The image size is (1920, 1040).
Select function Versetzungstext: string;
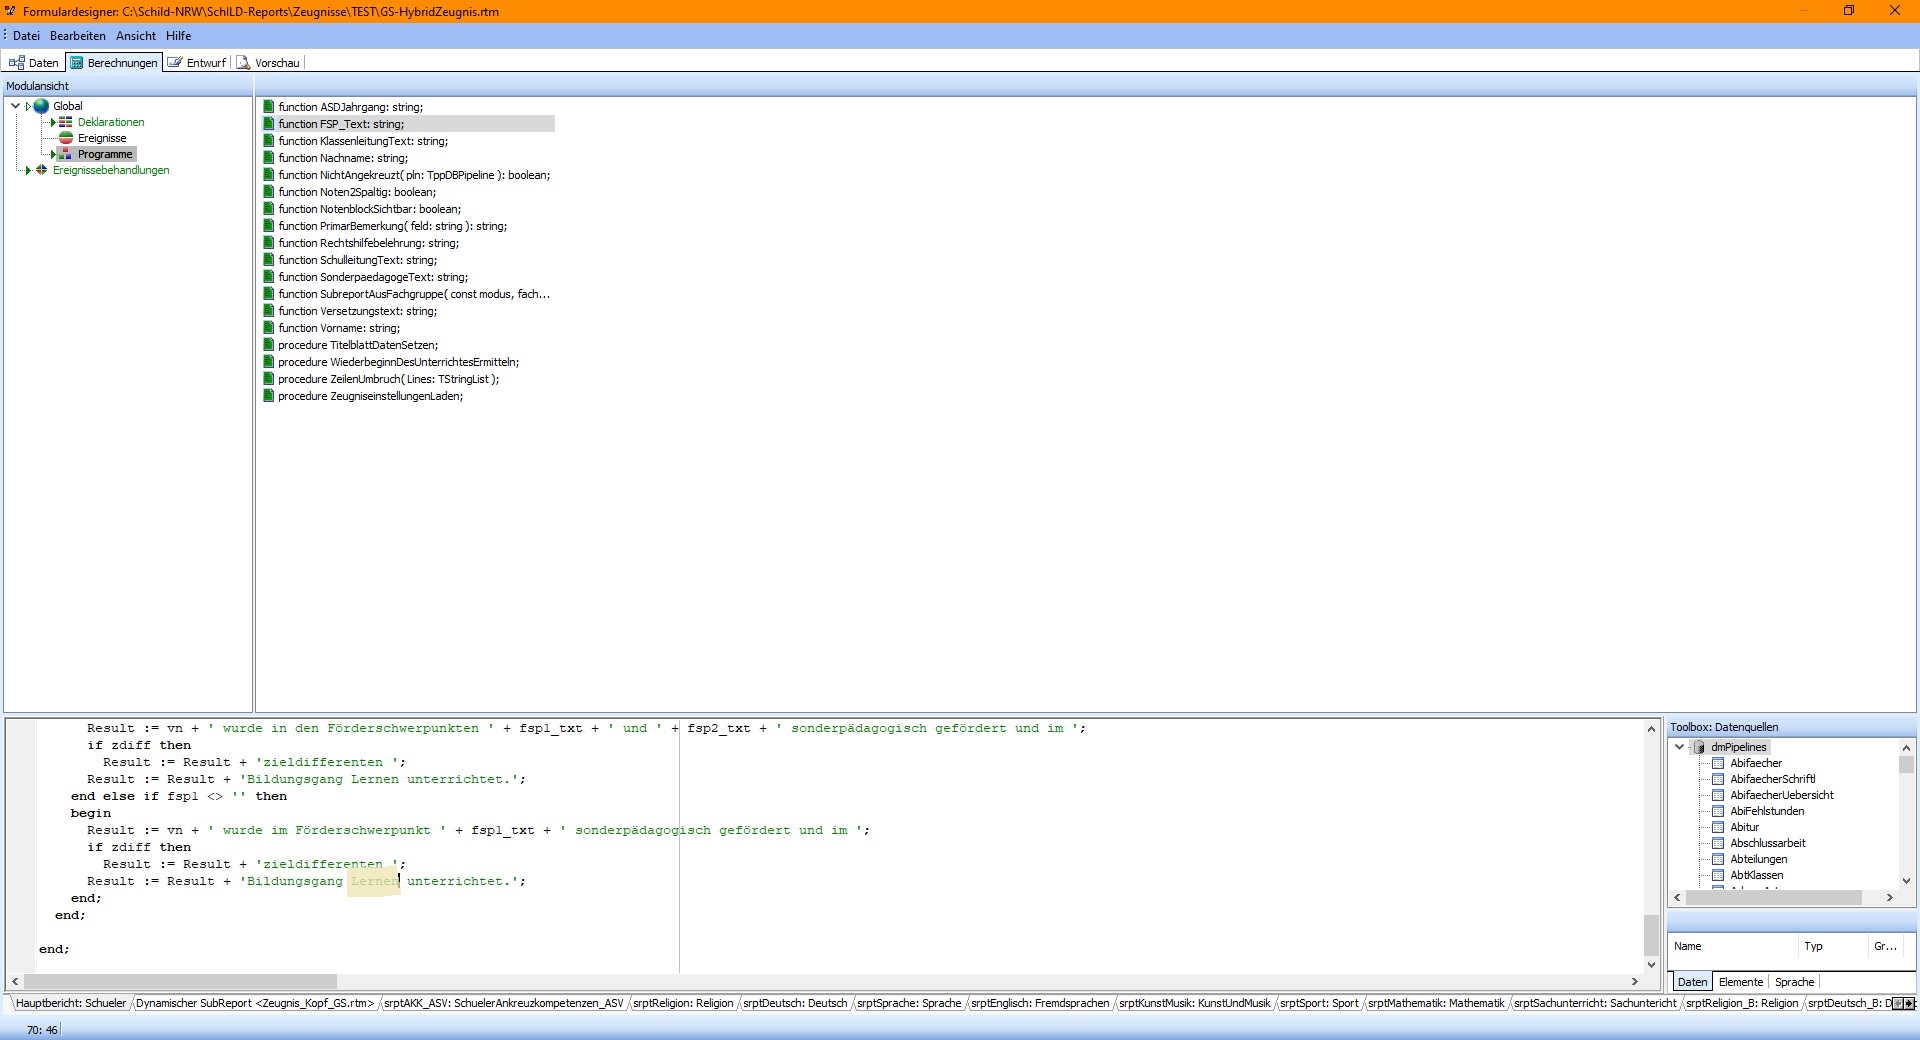[358, 311]
